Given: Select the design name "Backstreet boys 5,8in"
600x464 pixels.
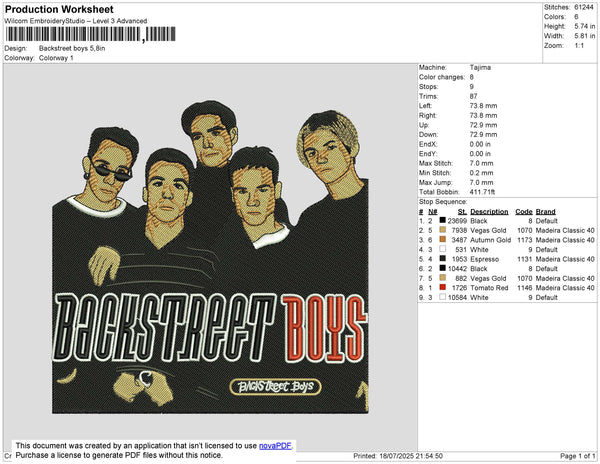Looking at the screenshot, I should pos(72,49).
